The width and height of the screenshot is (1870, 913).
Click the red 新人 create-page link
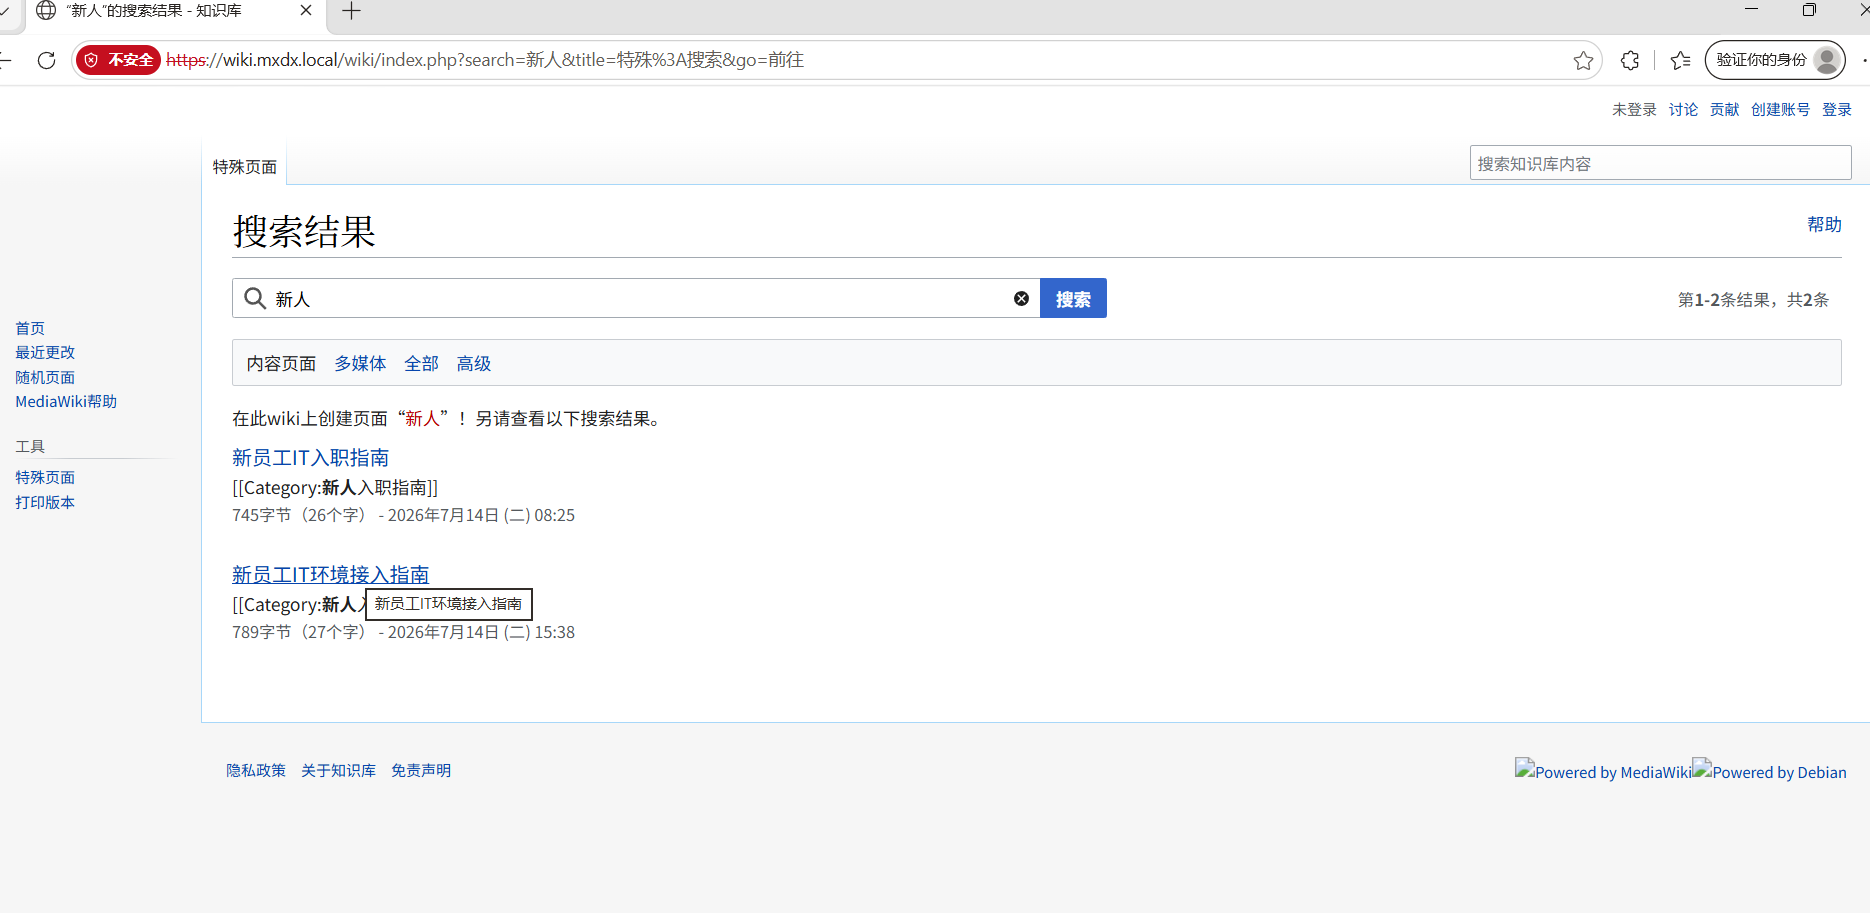tap(422, 418)
